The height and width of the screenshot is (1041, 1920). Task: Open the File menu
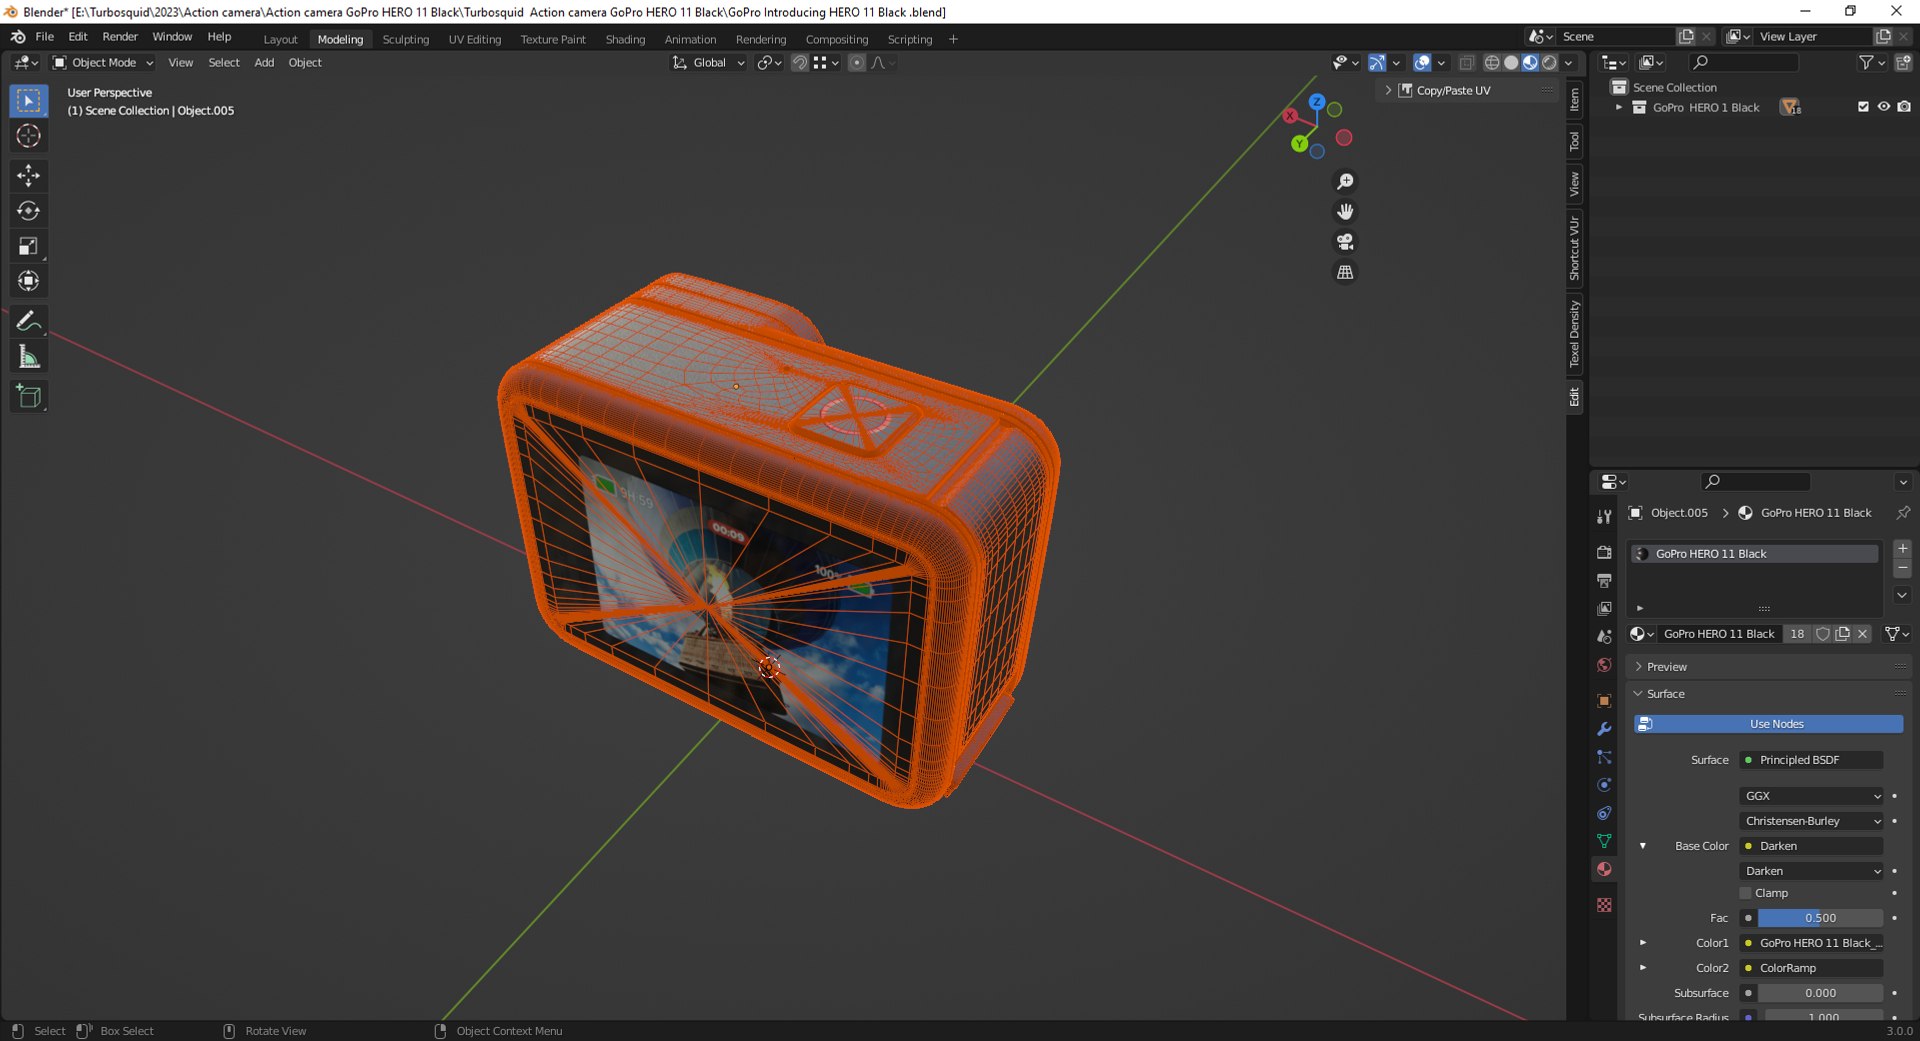click(44, 37)
